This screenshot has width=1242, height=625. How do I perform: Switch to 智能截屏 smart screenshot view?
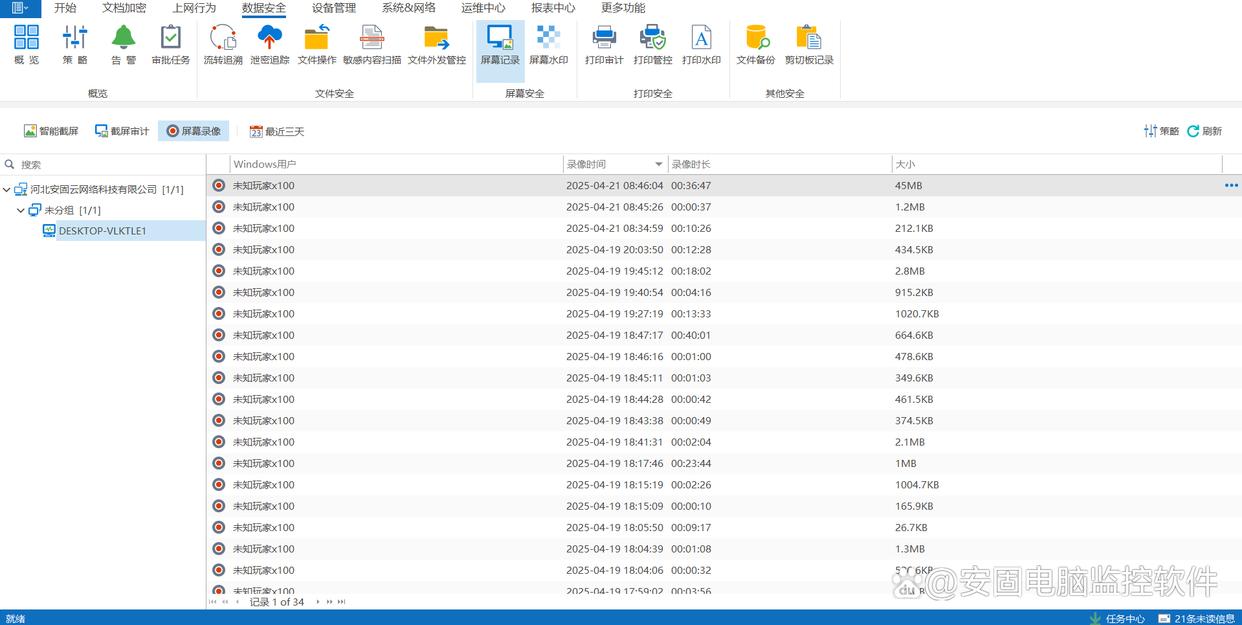[51, 131]
